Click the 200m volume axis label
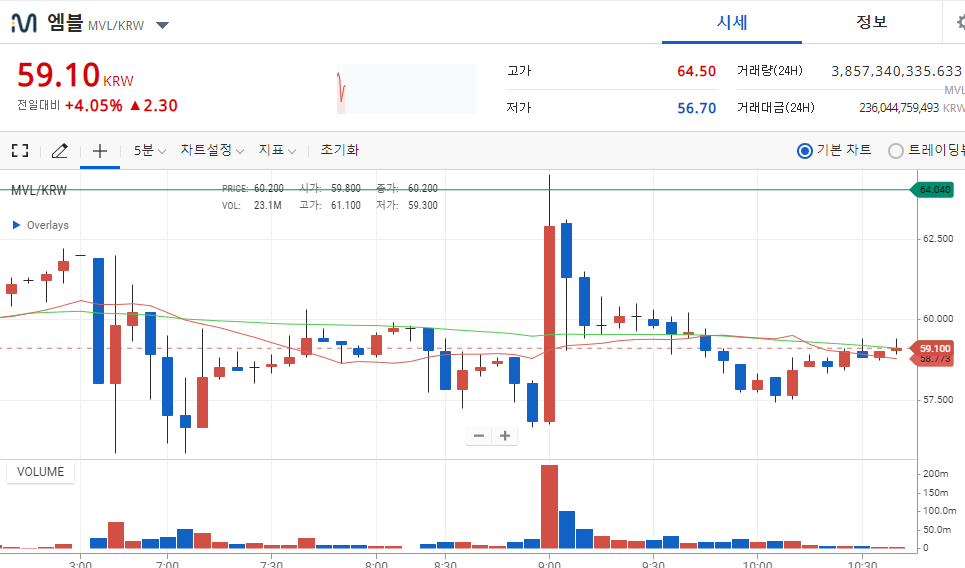965x568 pixels. [x=935, y=474]
